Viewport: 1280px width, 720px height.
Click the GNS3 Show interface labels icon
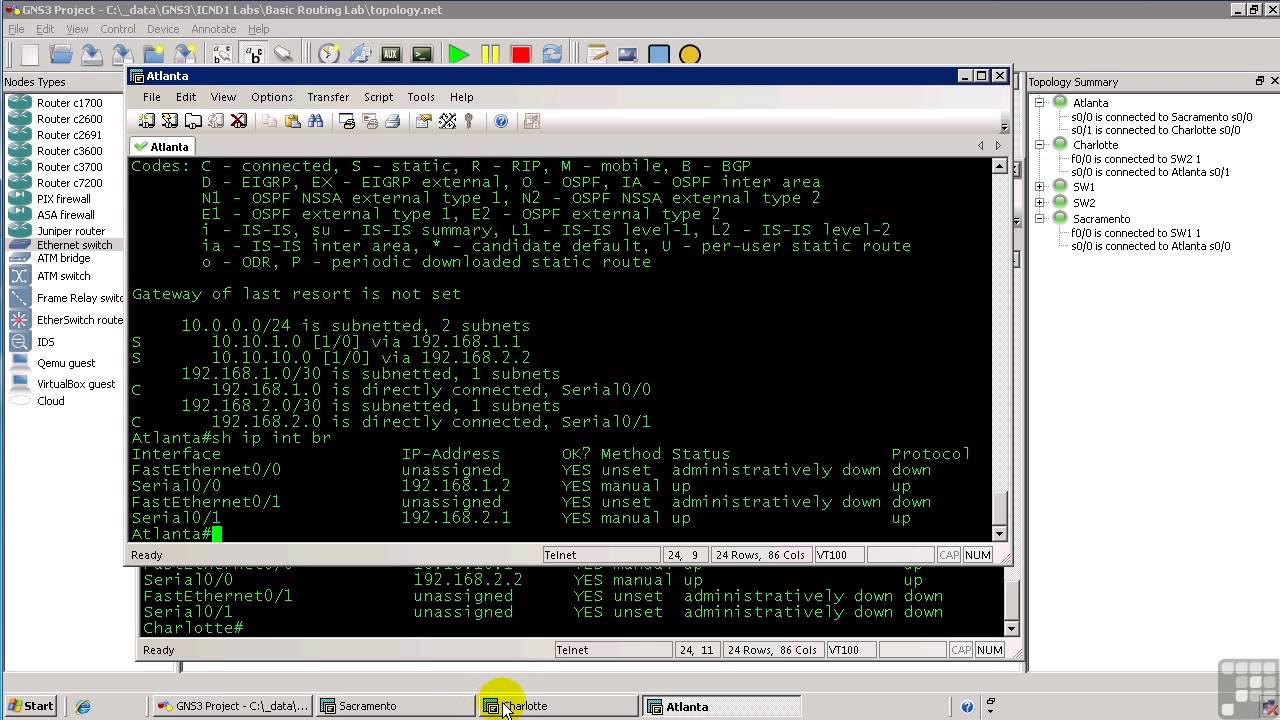click(221, 54)
